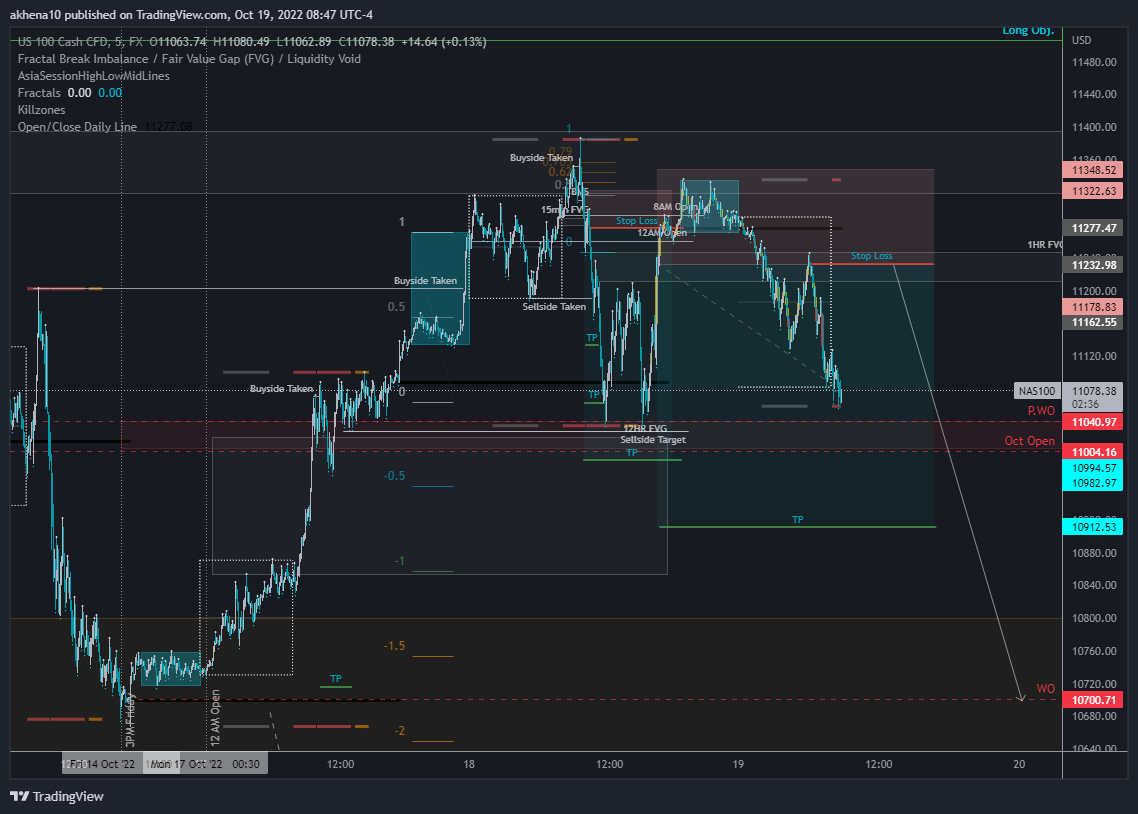Select the Sellside Taken annotation
The width and height of the screenshot is (1138, 814).
click(x=554, y=306)
